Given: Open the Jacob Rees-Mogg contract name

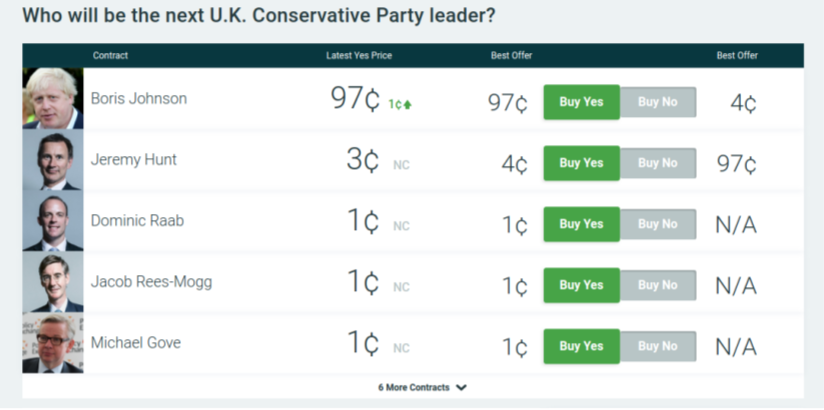Looking at the screenshot, I should point(151,282).
